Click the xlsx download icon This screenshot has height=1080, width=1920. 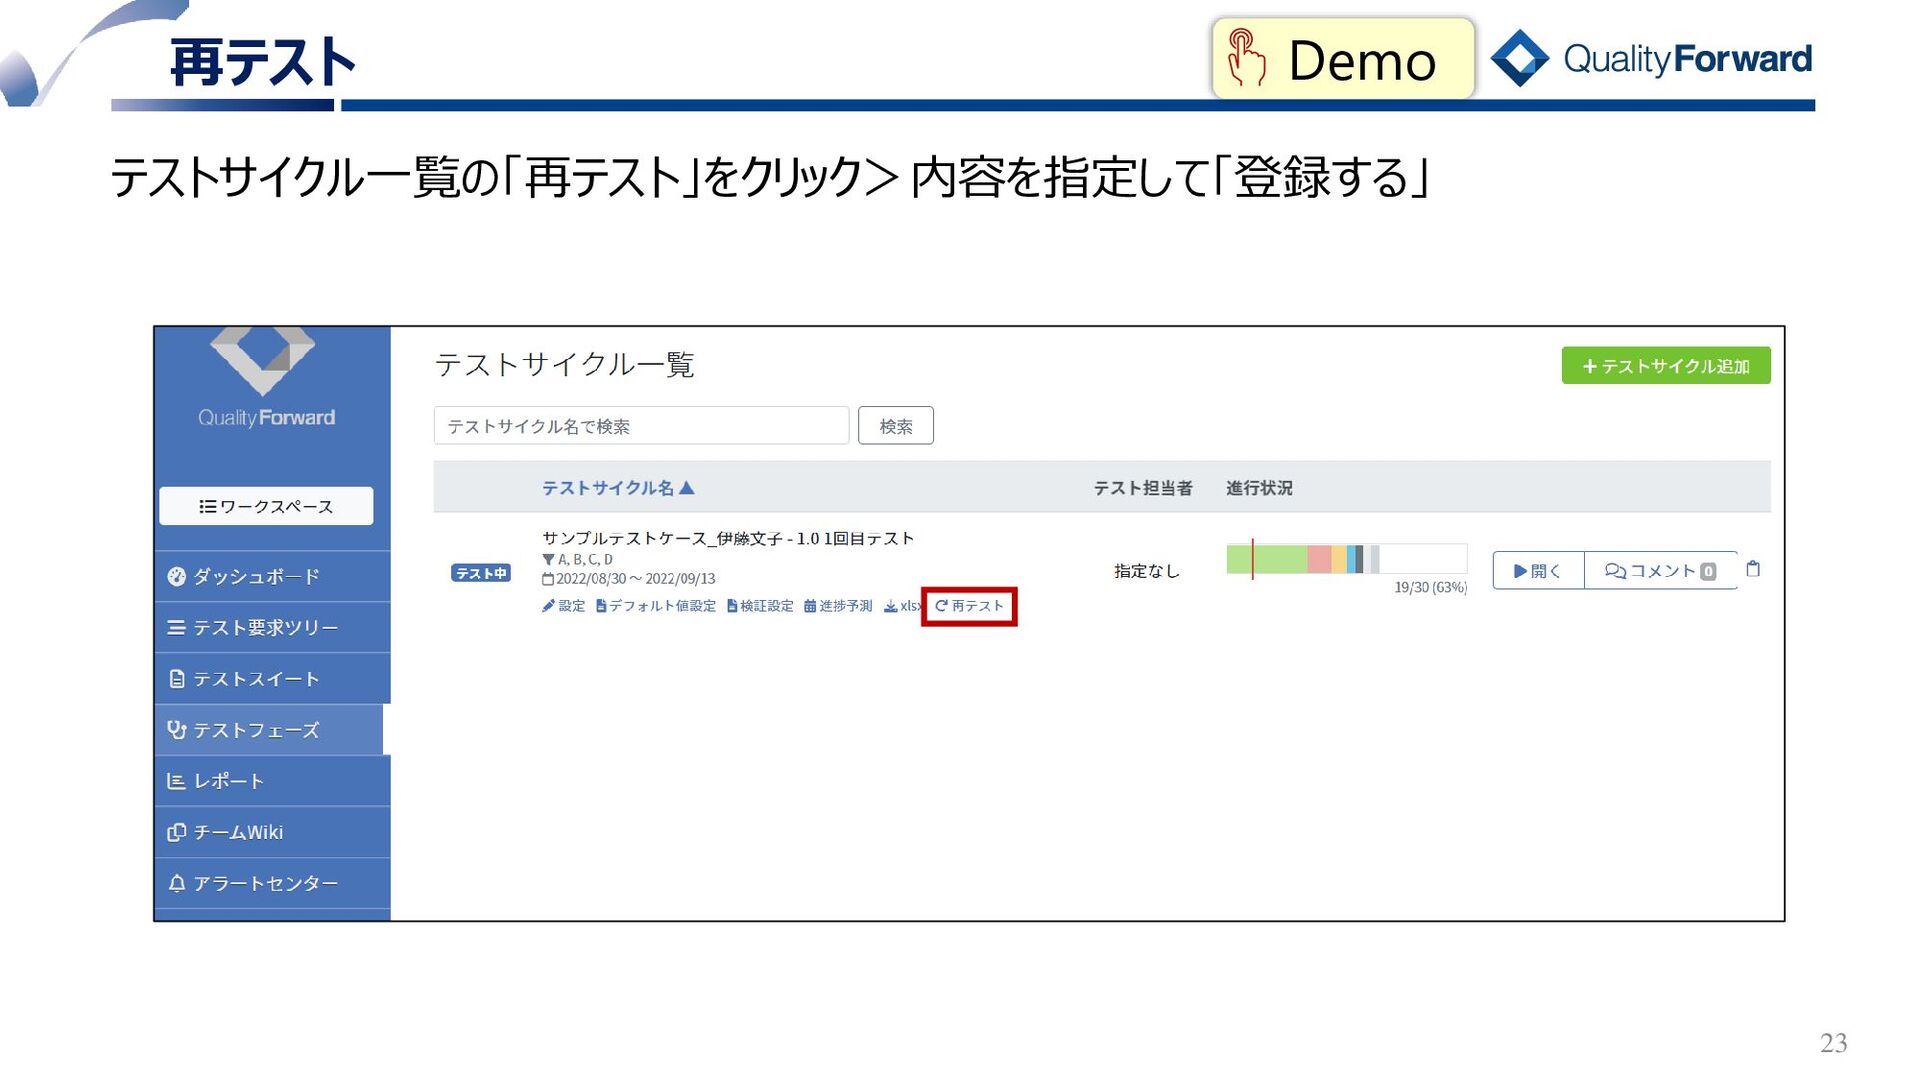(x=891, y=606)
